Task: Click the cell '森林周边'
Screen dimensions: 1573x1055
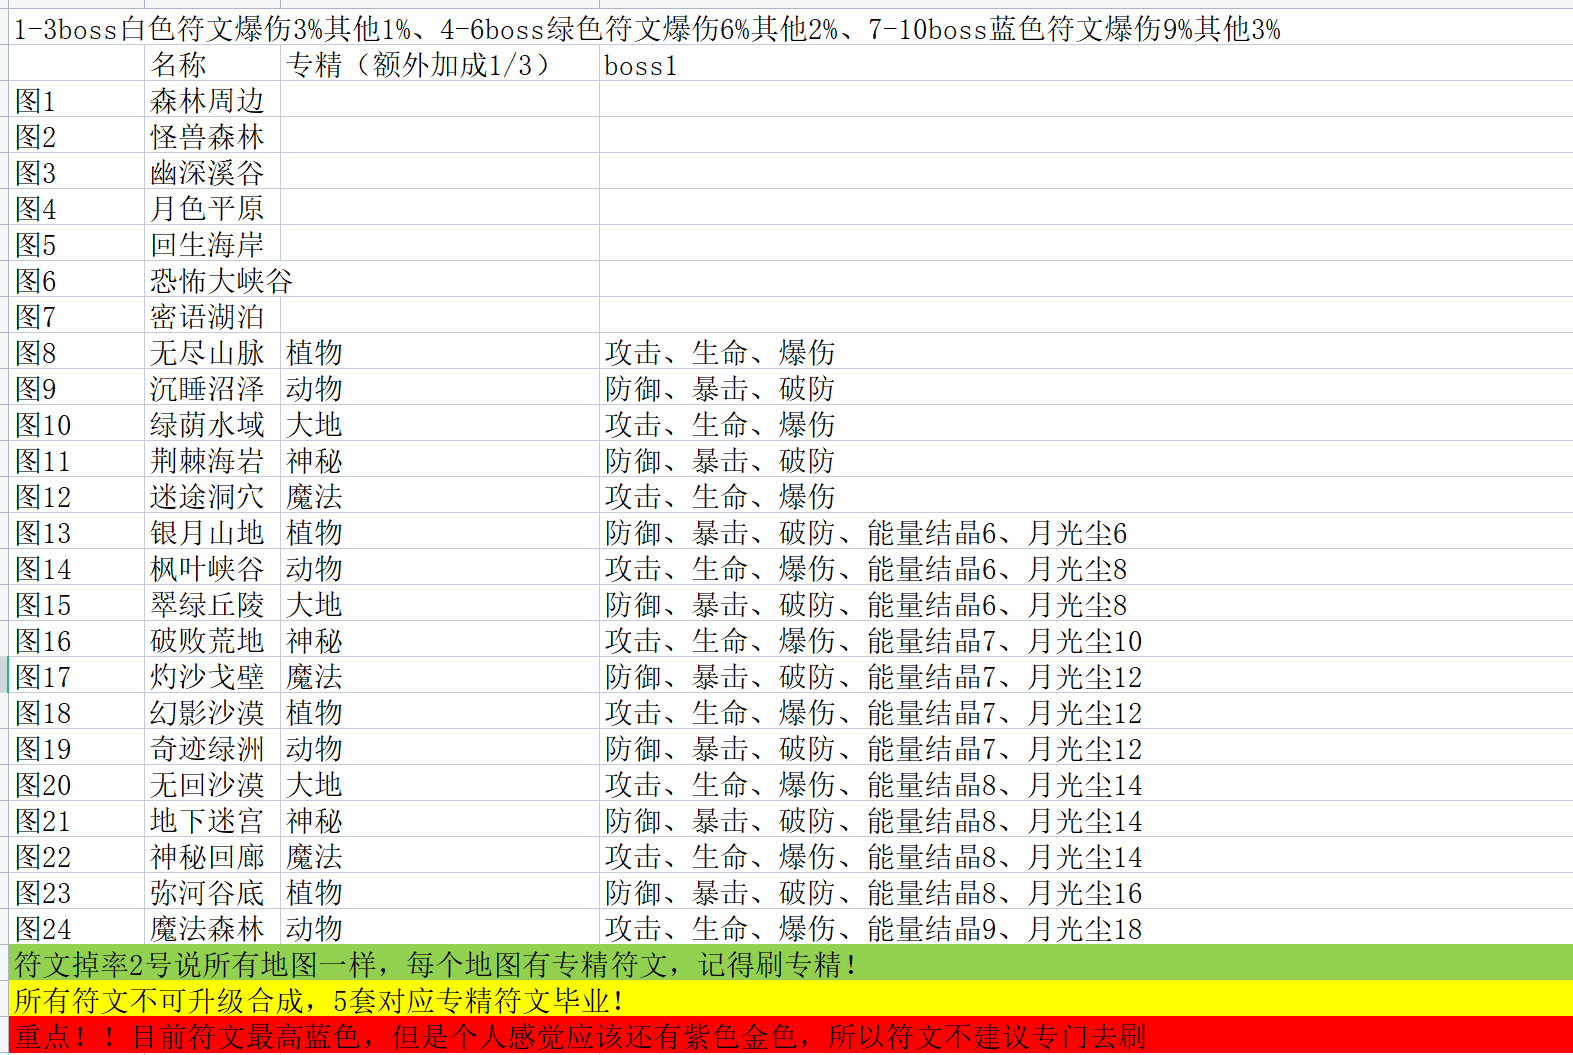Action: [213, 99]
